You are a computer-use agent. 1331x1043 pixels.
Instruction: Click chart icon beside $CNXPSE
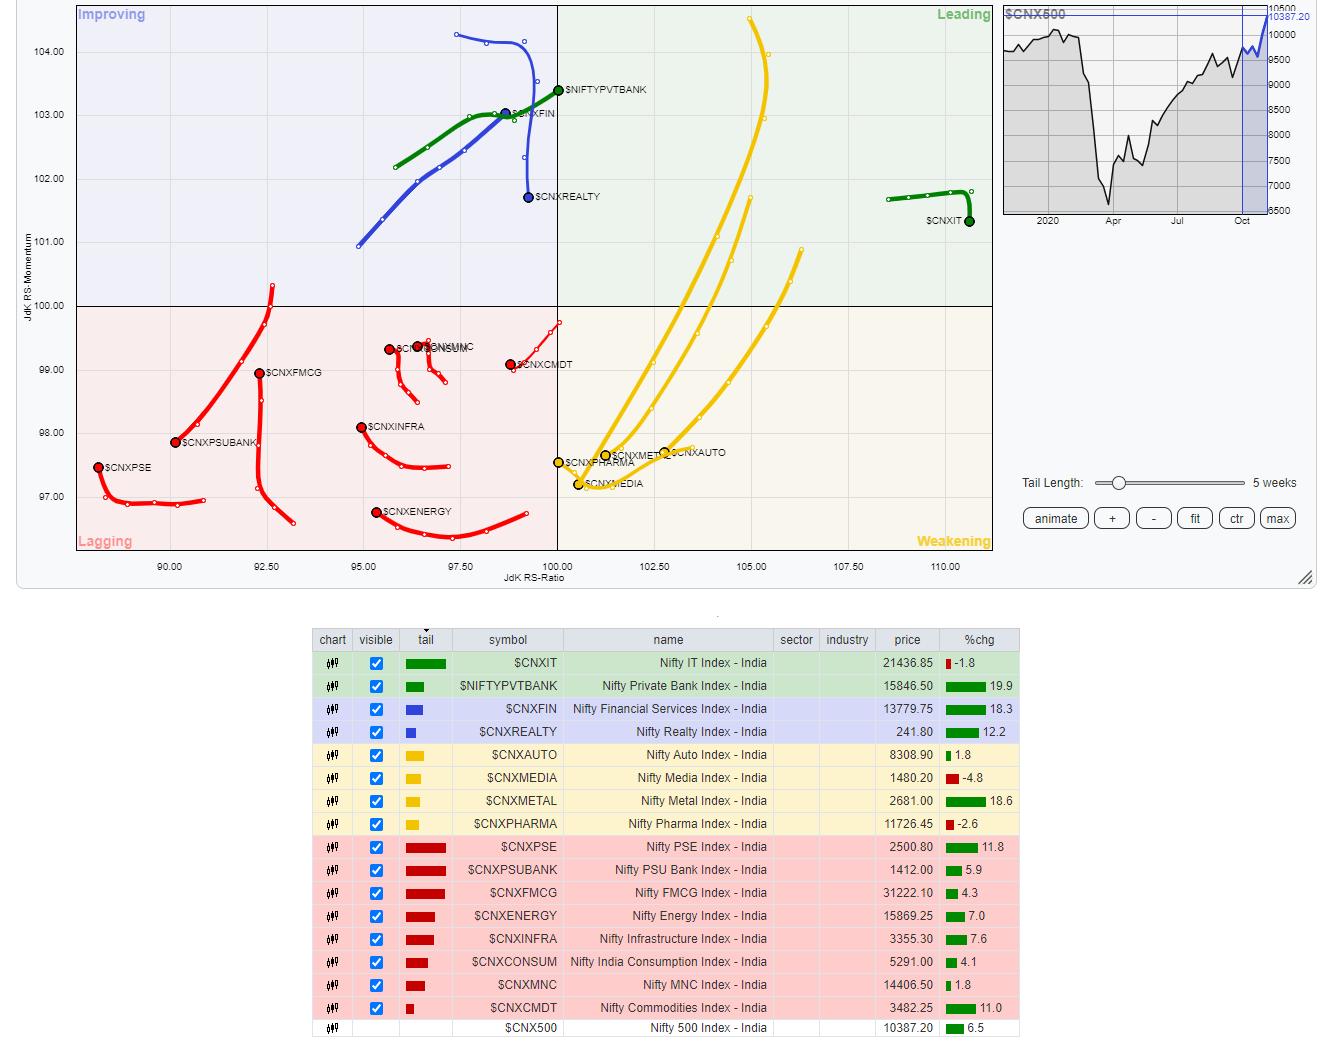[332, 847]
